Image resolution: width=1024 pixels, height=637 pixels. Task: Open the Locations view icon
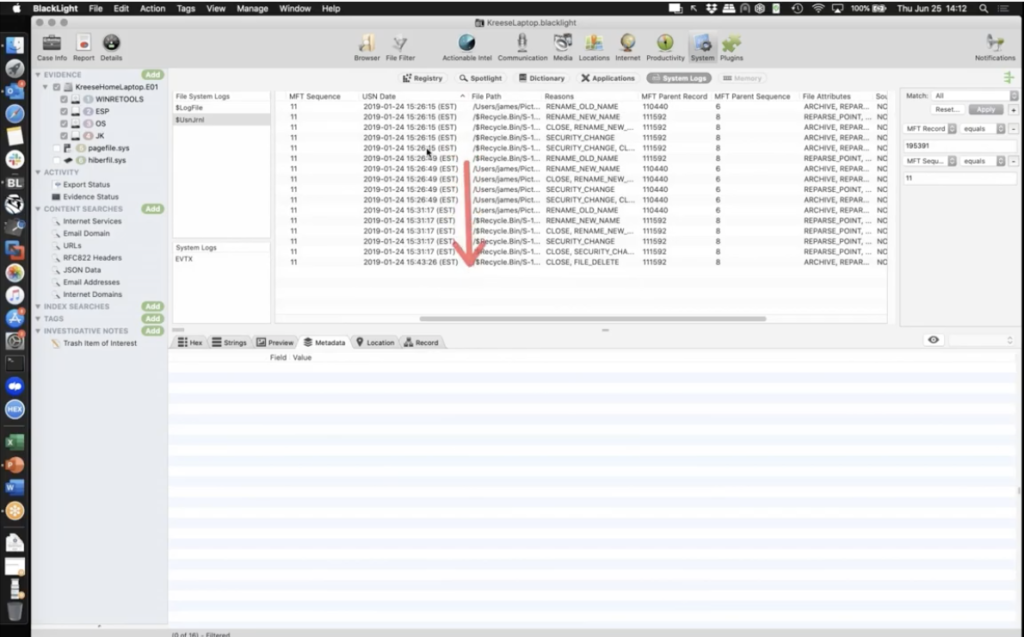coord(594,43)
